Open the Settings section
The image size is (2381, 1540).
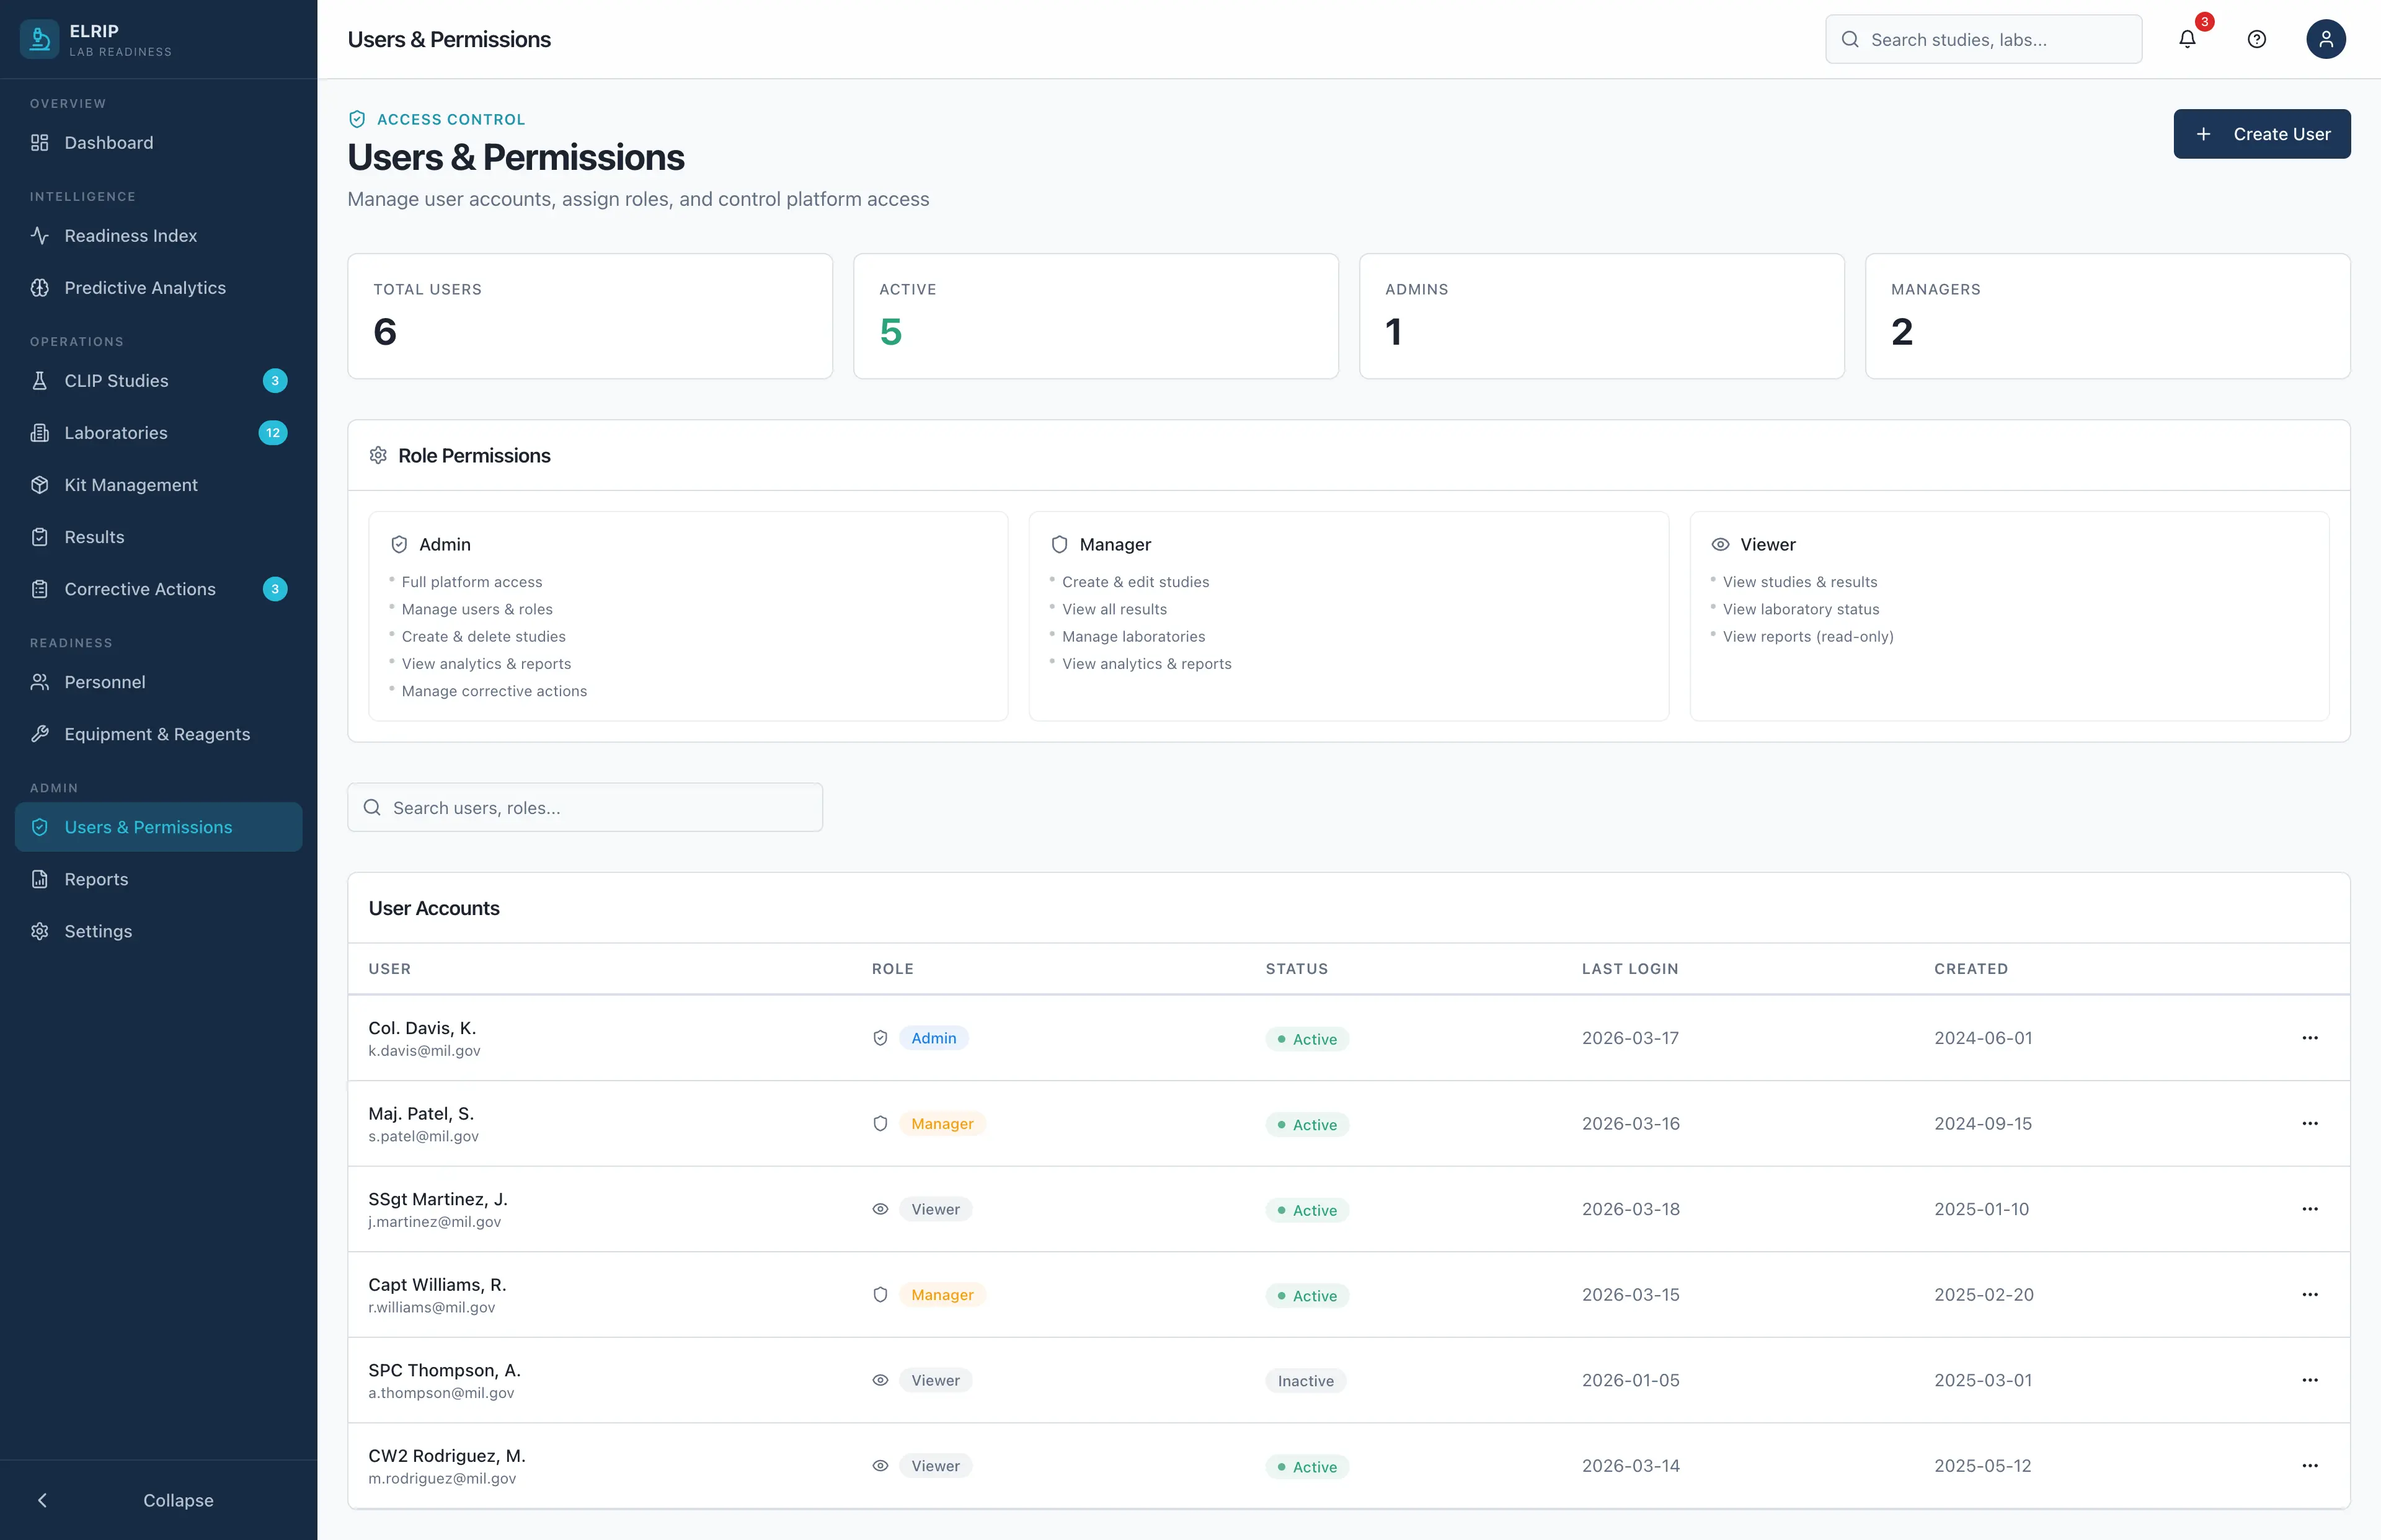[97, 931]
